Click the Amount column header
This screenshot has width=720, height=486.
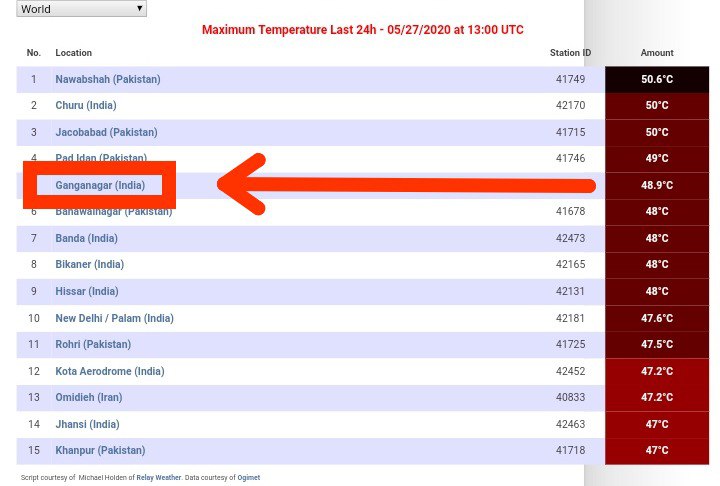coord(657,53)
